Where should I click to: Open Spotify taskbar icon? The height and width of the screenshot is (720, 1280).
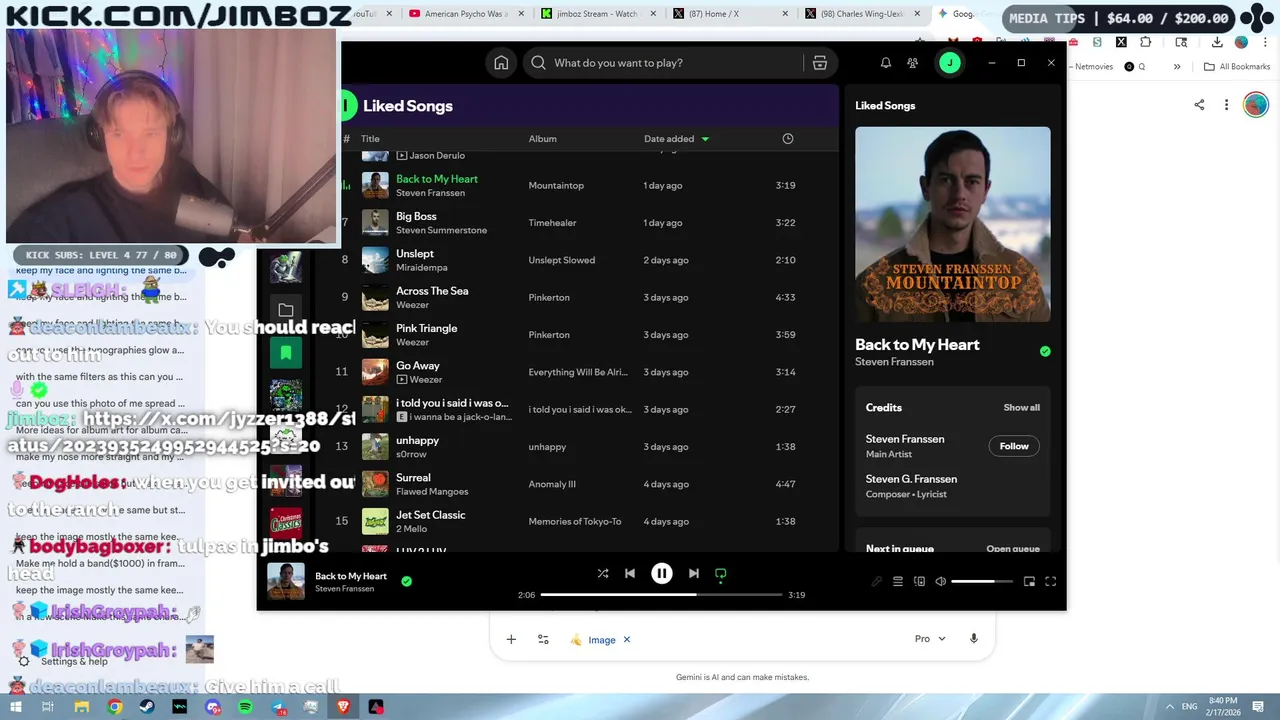tap(246, 707)
